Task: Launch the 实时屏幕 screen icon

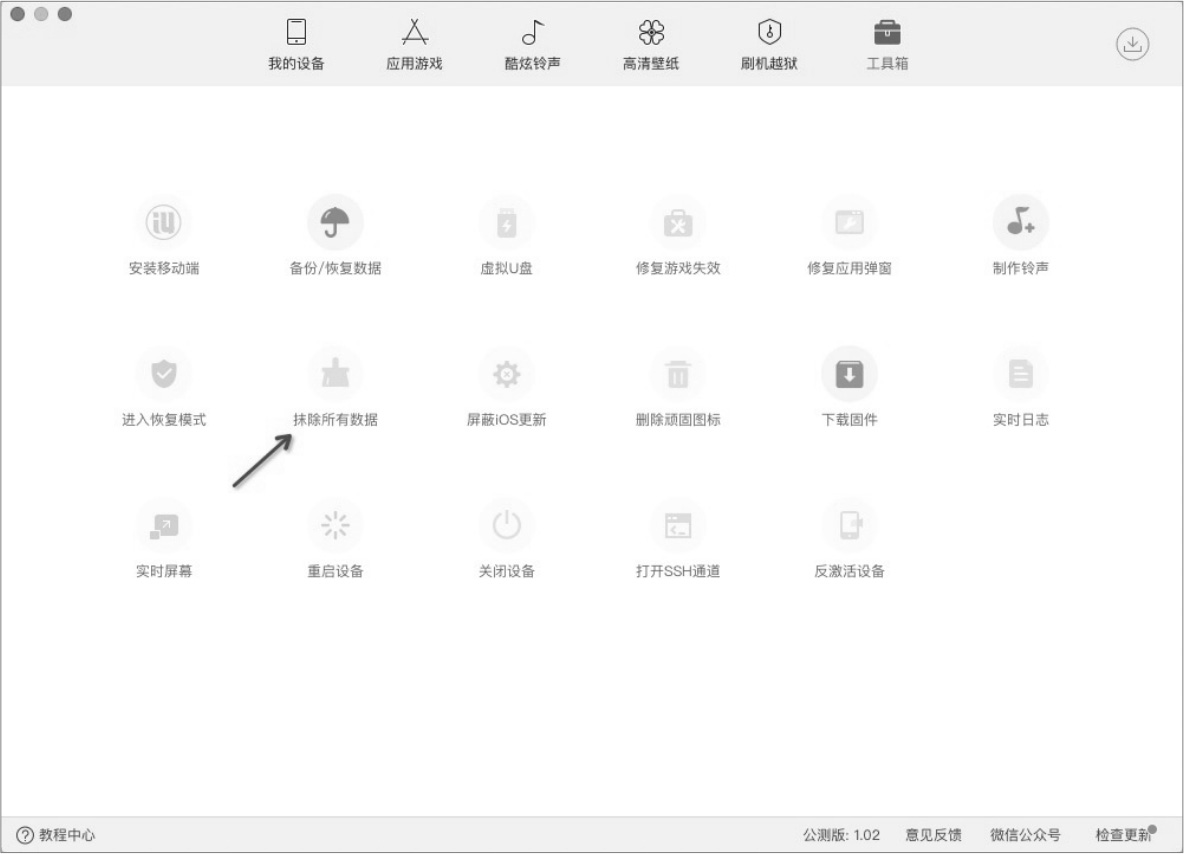Action: [x=164, y=525]
